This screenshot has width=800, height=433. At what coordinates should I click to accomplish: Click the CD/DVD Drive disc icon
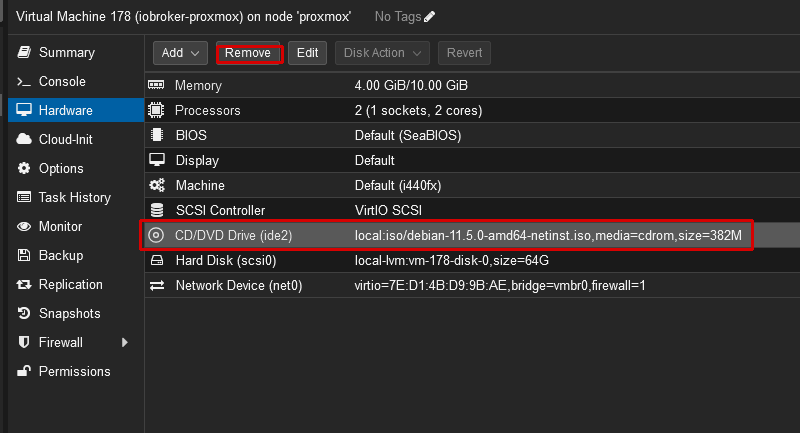pyautogui.click(x=156, y=235)
